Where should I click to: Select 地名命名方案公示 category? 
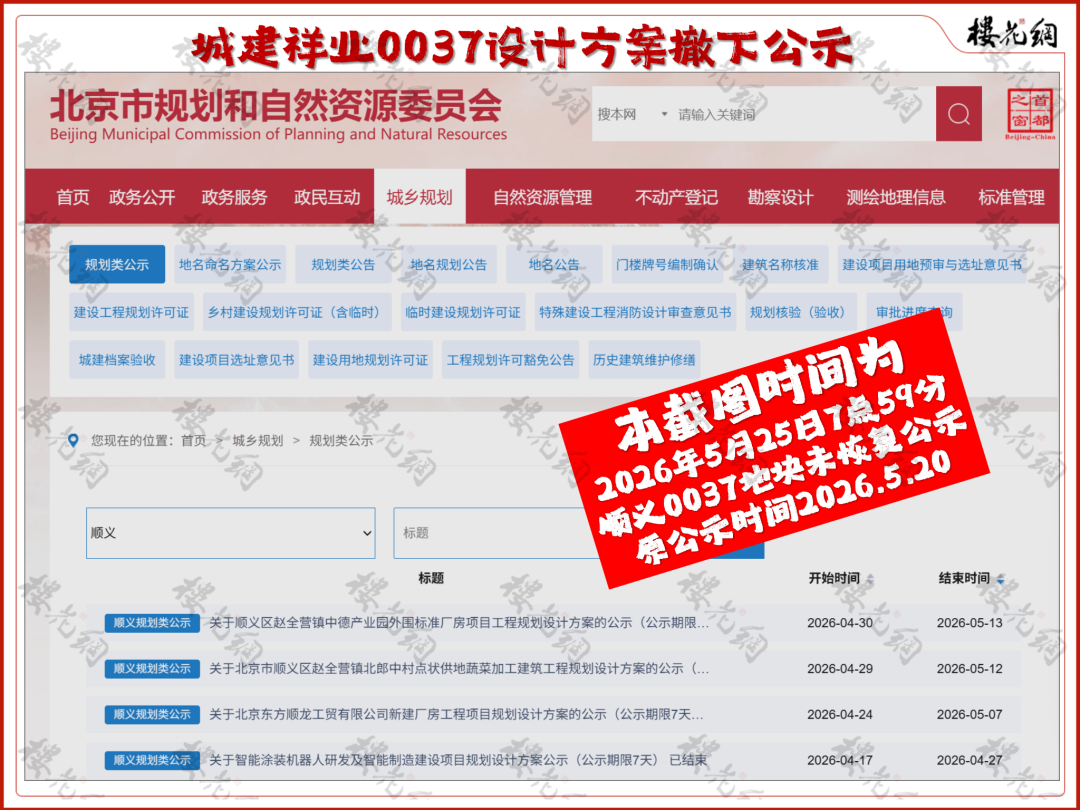(230, 264)
